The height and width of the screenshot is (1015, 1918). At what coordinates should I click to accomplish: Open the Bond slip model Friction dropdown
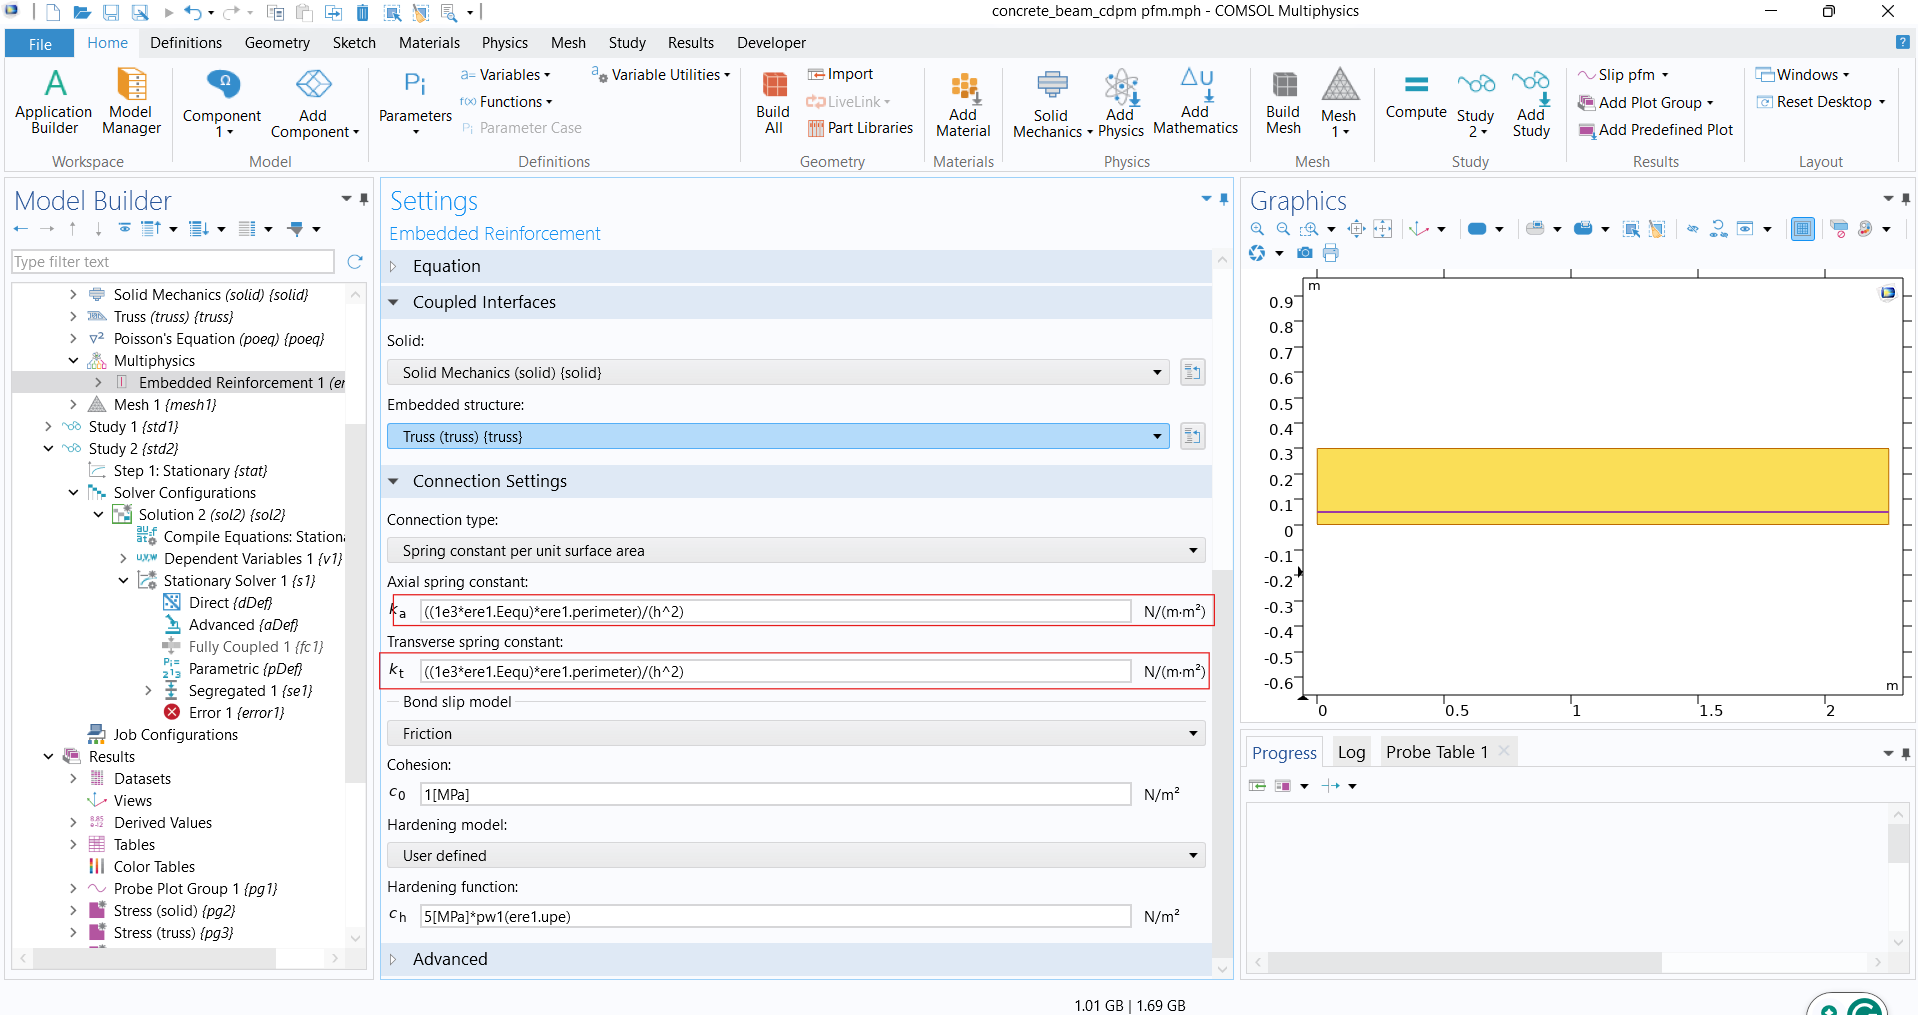(x=795, y=734)
